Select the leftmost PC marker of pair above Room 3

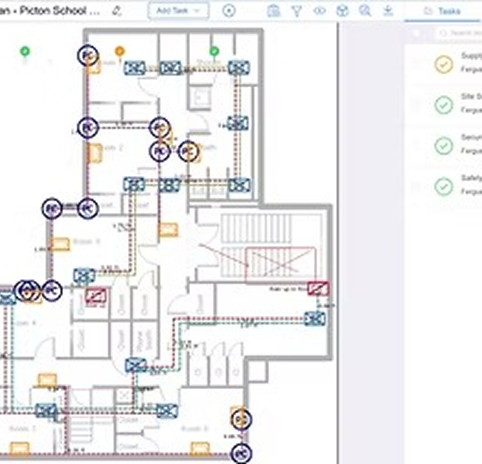52,209
